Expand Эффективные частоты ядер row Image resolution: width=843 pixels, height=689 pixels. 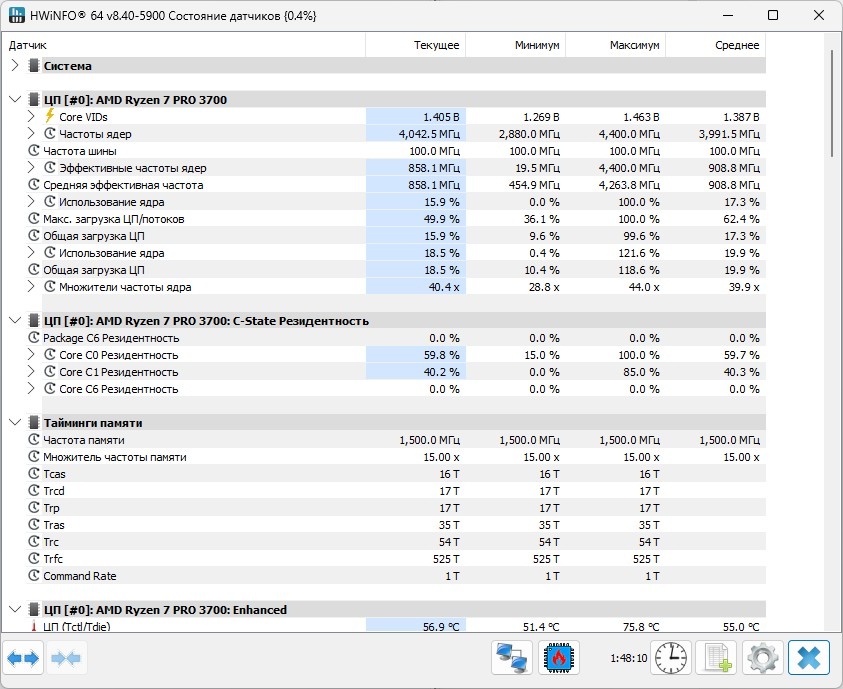pos(31,167)
